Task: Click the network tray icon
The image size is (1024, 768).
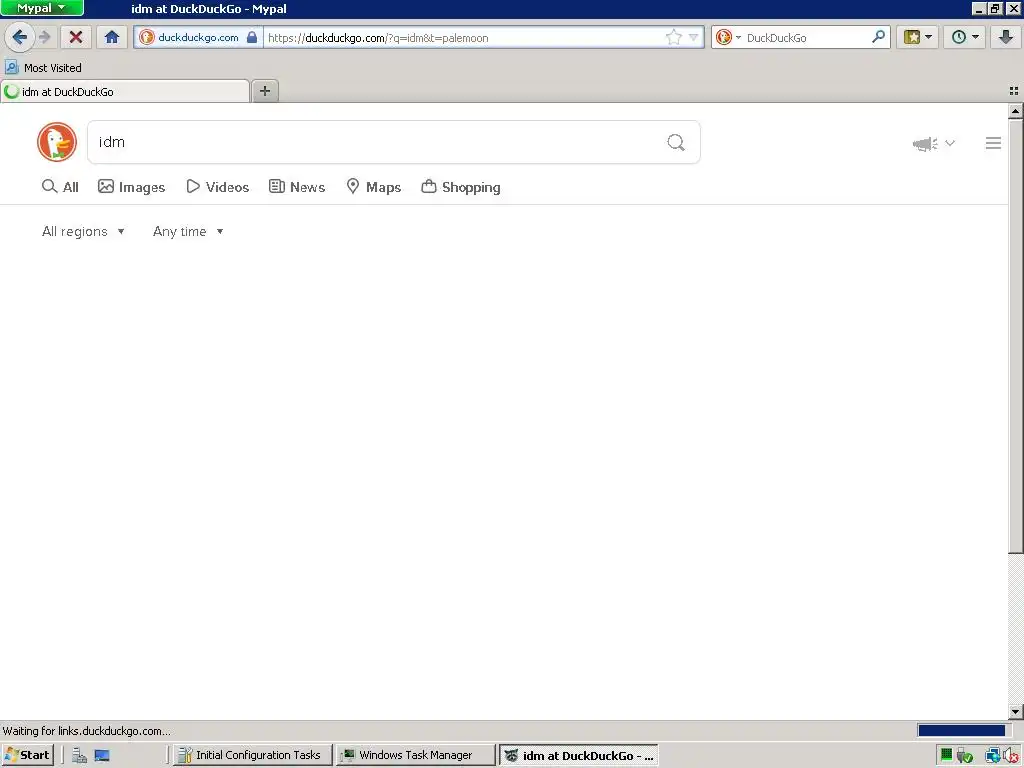Action: coord(993,756)
